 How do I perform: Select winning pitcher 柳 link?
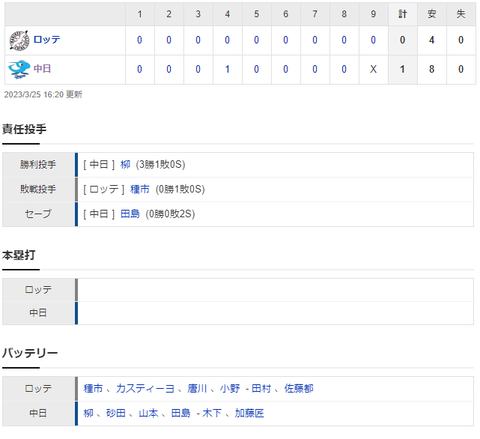[x=125, y=164]
